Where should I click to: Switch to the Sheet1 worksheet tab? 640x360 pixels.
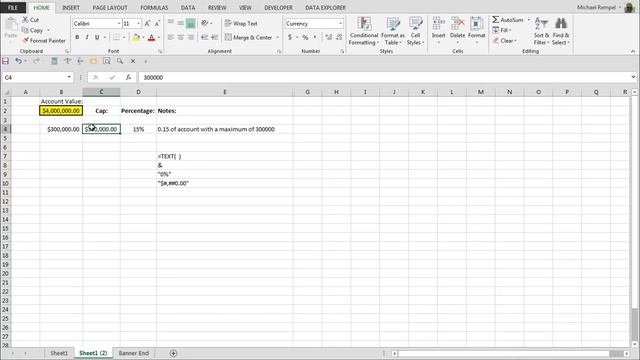point(59,353)
